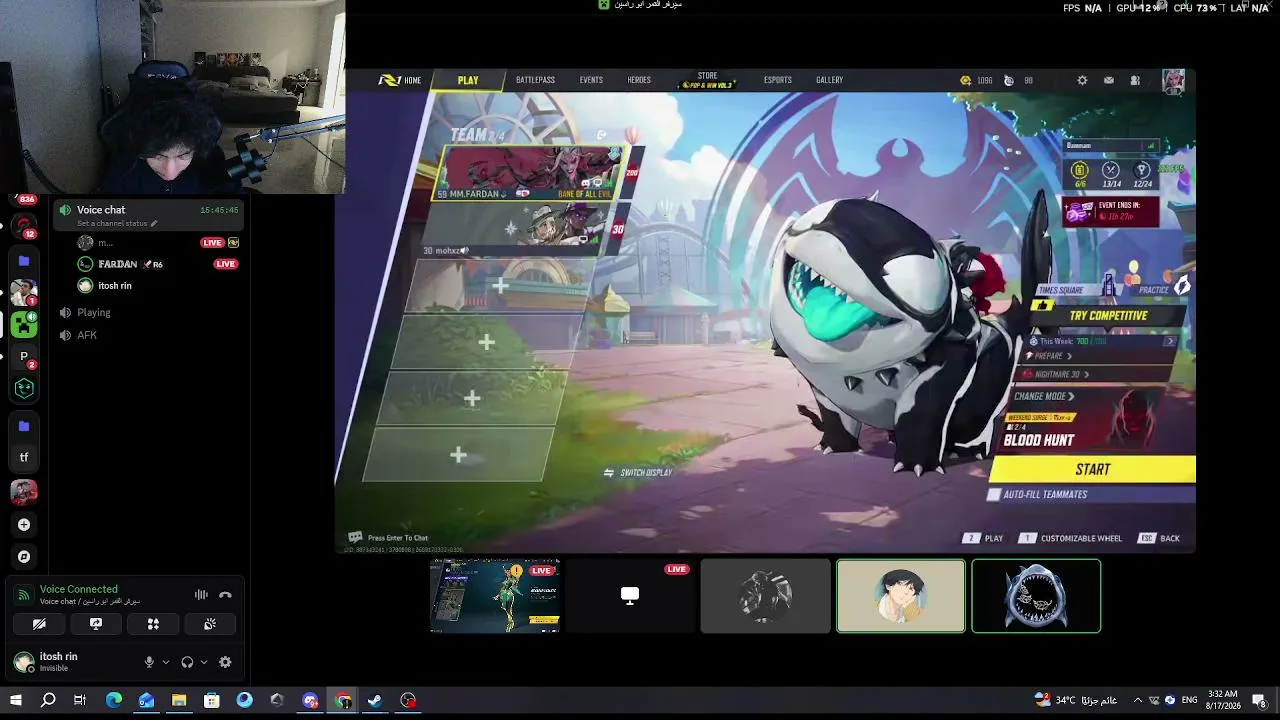Open the Esports tab
Image resolution: width=1280 pixels, height=720 pixels.
click(778, 80)
